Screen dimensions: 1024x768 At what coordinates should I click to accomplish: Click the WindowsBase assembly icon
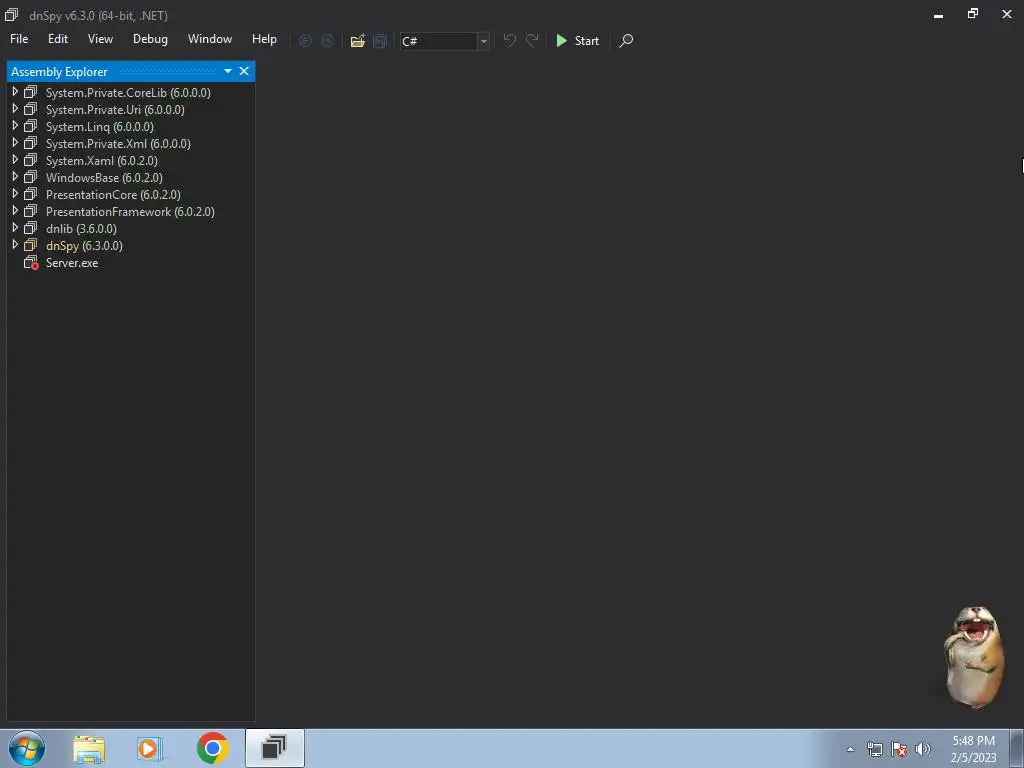[x=31, y=177]
